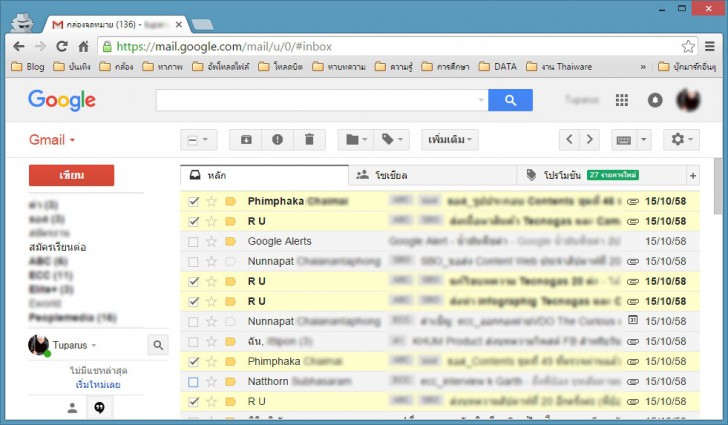Click the blue search magnifier button
This screenshot has width=728, height=425.
510,100
